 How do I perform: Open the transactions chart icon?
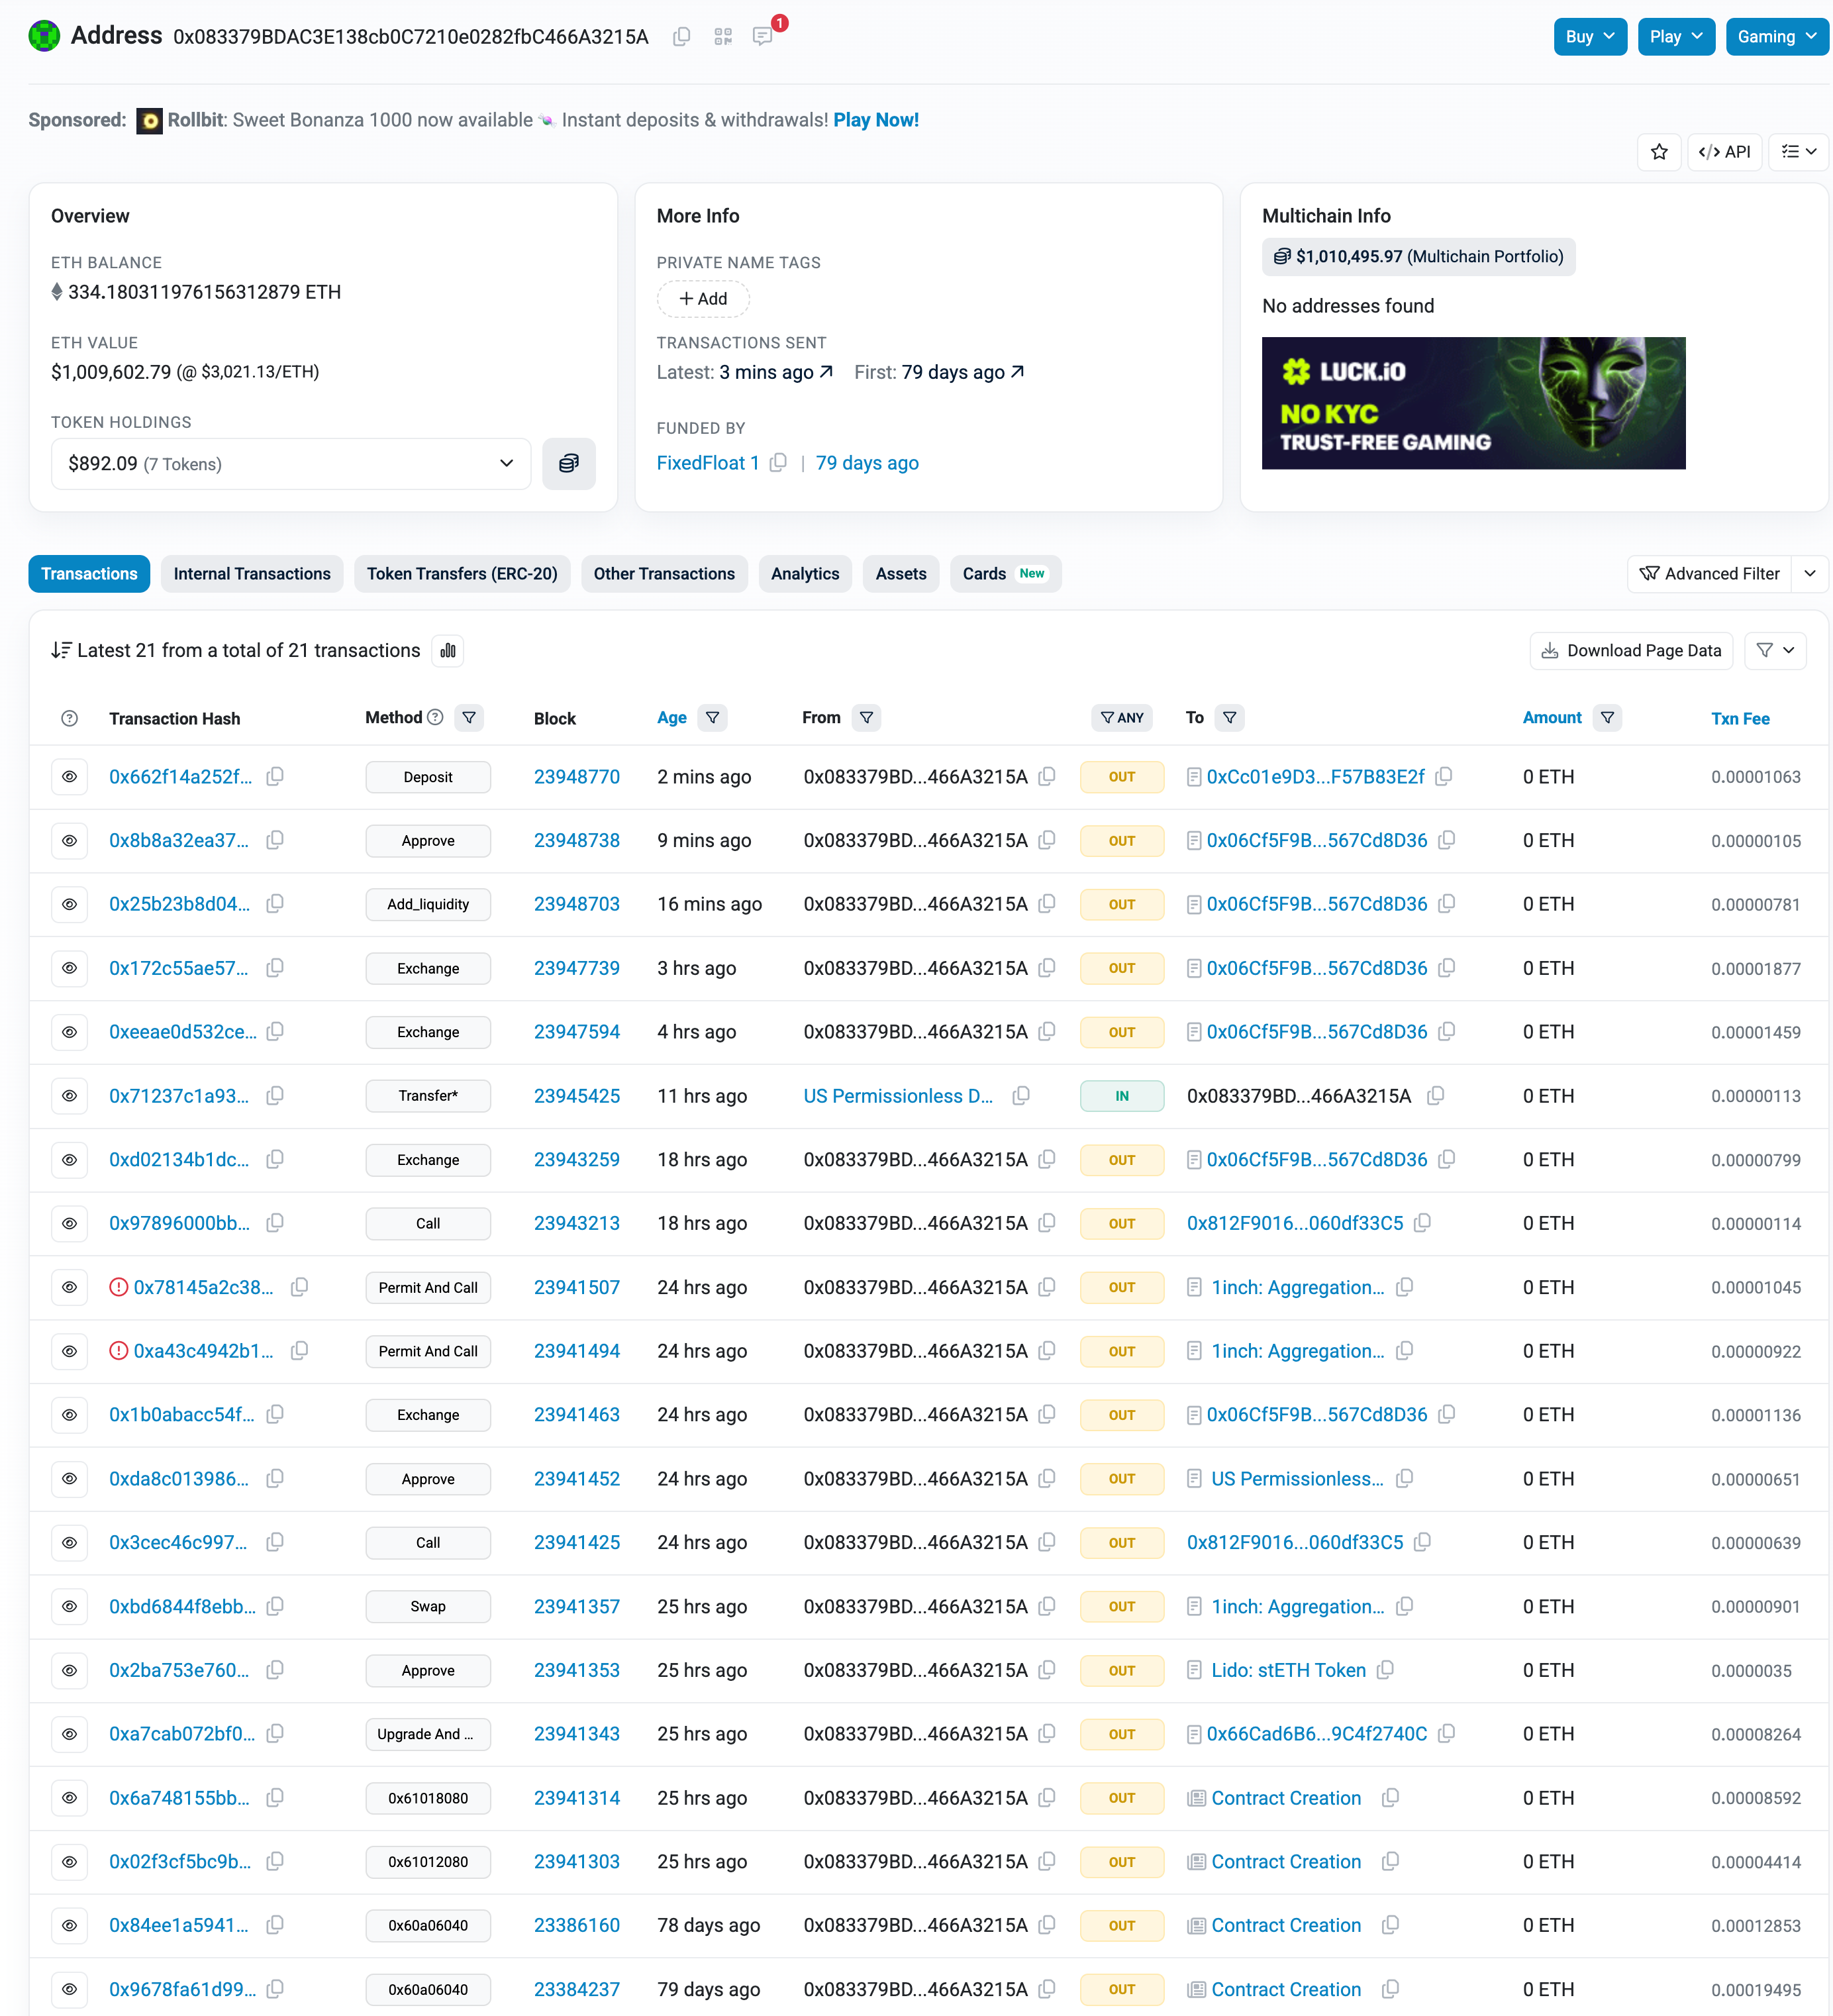coord(448,651)
